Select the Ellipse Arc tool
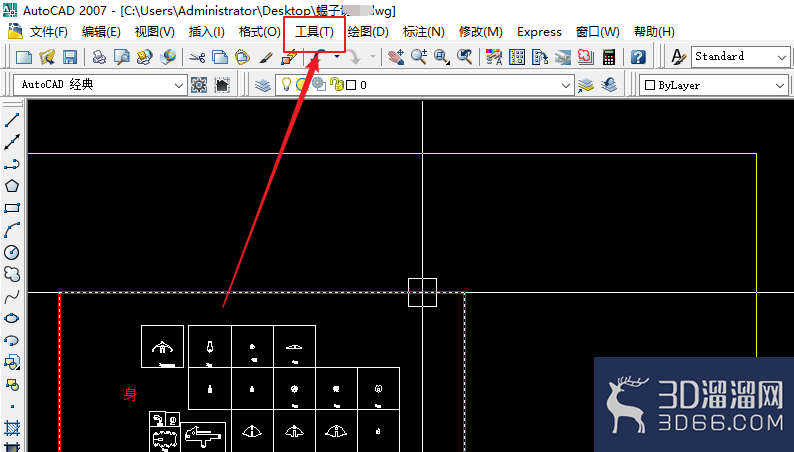The image size is (794, 452). tap(12, 340)
